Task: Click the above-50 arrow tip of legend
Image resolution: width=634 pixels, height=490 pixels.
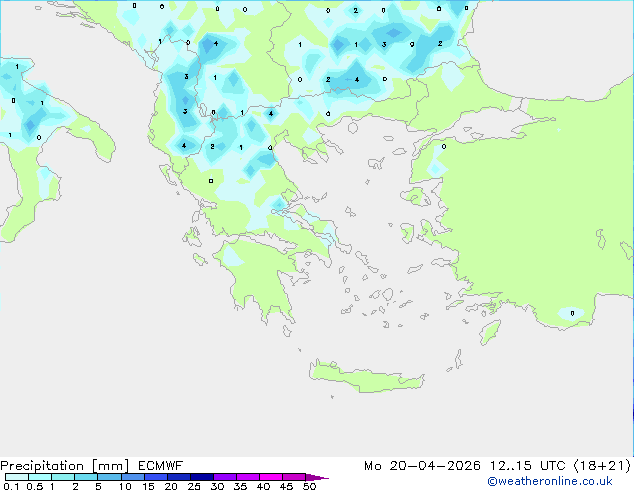Action: pyautogui.click(x=317, y=477)
